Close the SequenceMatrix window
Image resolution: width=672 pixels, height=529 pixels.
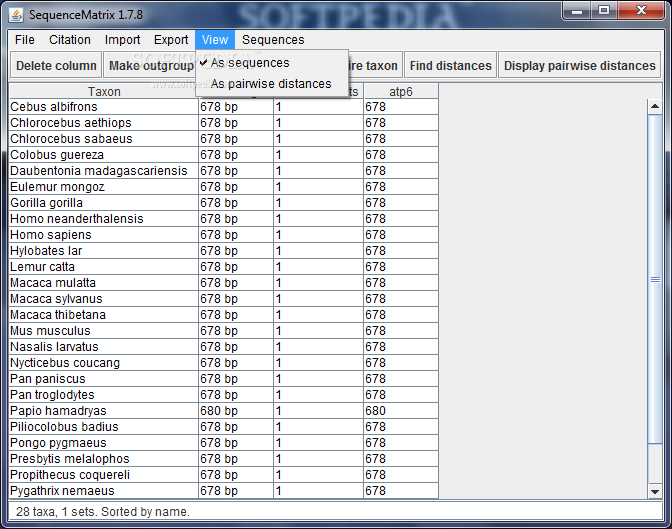tap(642, 10)
